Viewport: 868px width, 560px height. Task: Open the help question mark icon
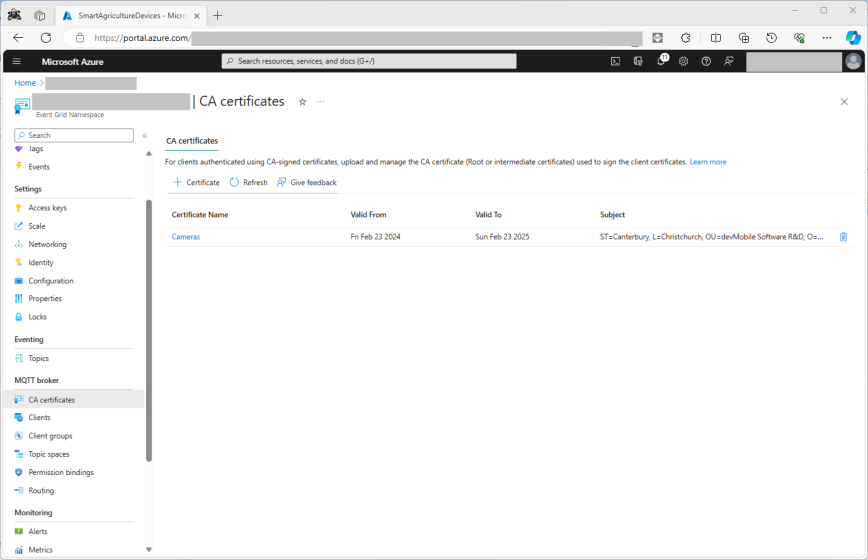[706, 61]
